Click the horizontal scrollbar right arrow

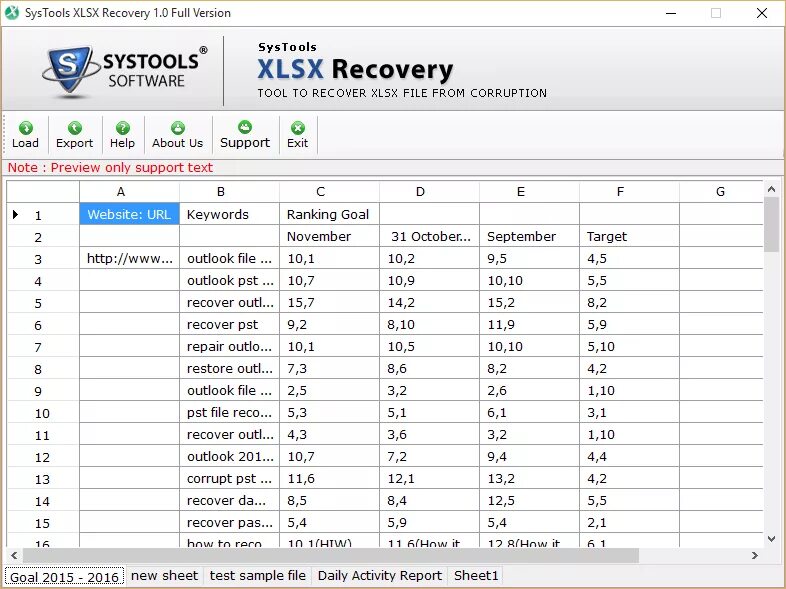pos(755,555)
